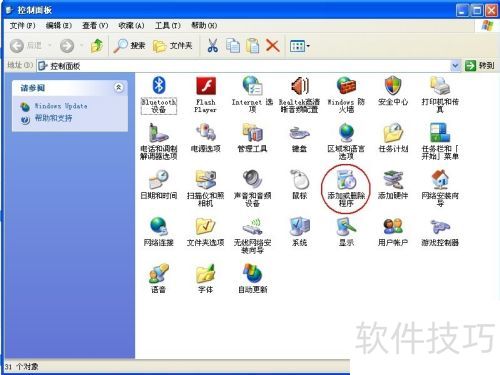Click the 搜索 toolbar button

coord(129,46)
